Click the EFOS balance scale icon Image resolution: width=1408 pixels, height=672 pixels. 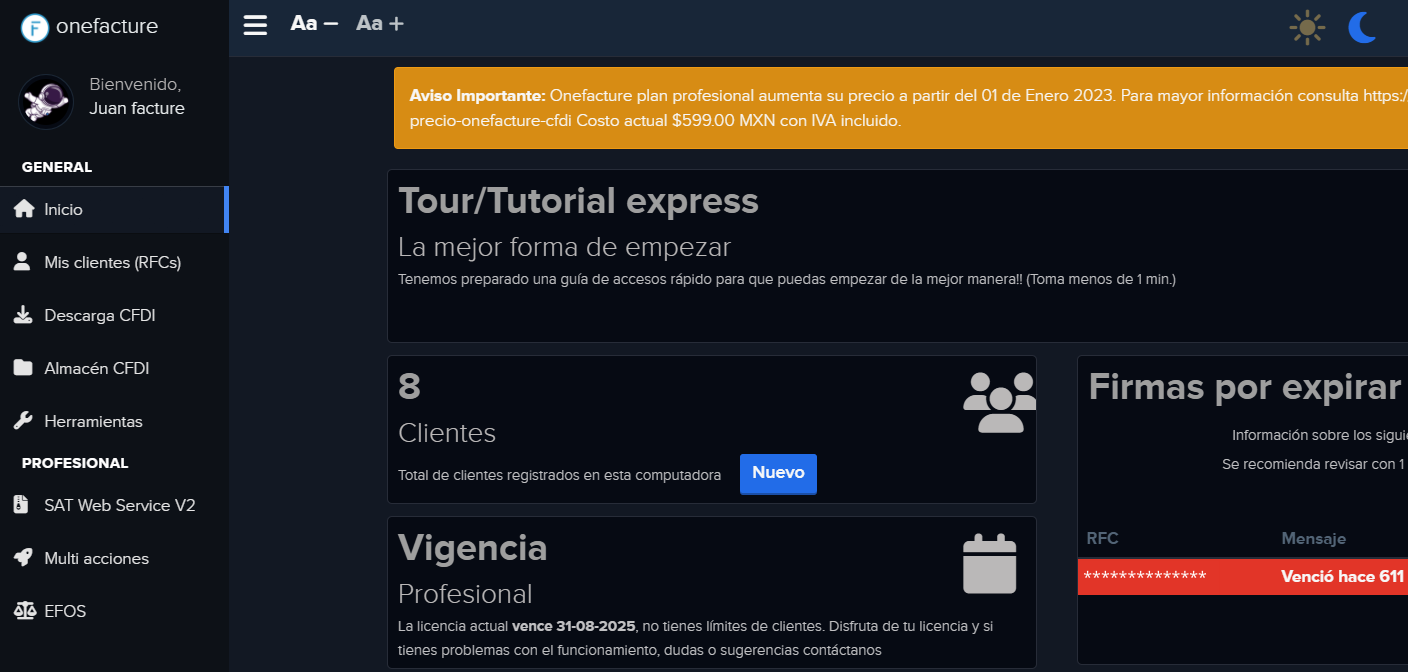23,611
